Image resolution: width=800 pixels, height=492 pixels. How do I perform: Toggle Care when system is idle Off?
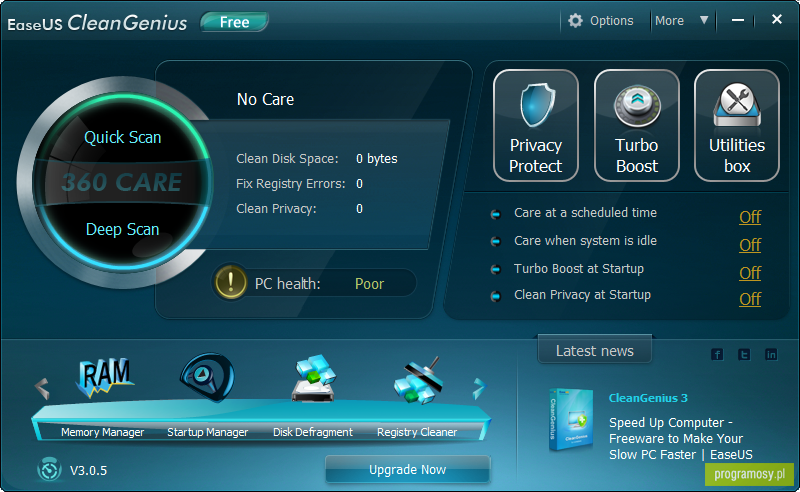pyautogui.click(x=750, y=245)
